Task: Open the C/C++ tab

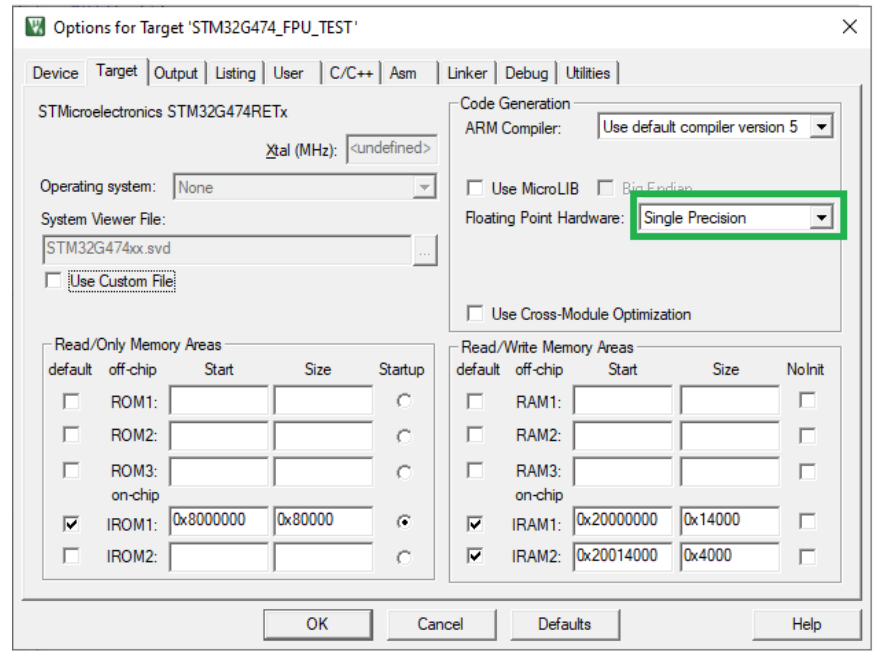Action: pos(351,73)
